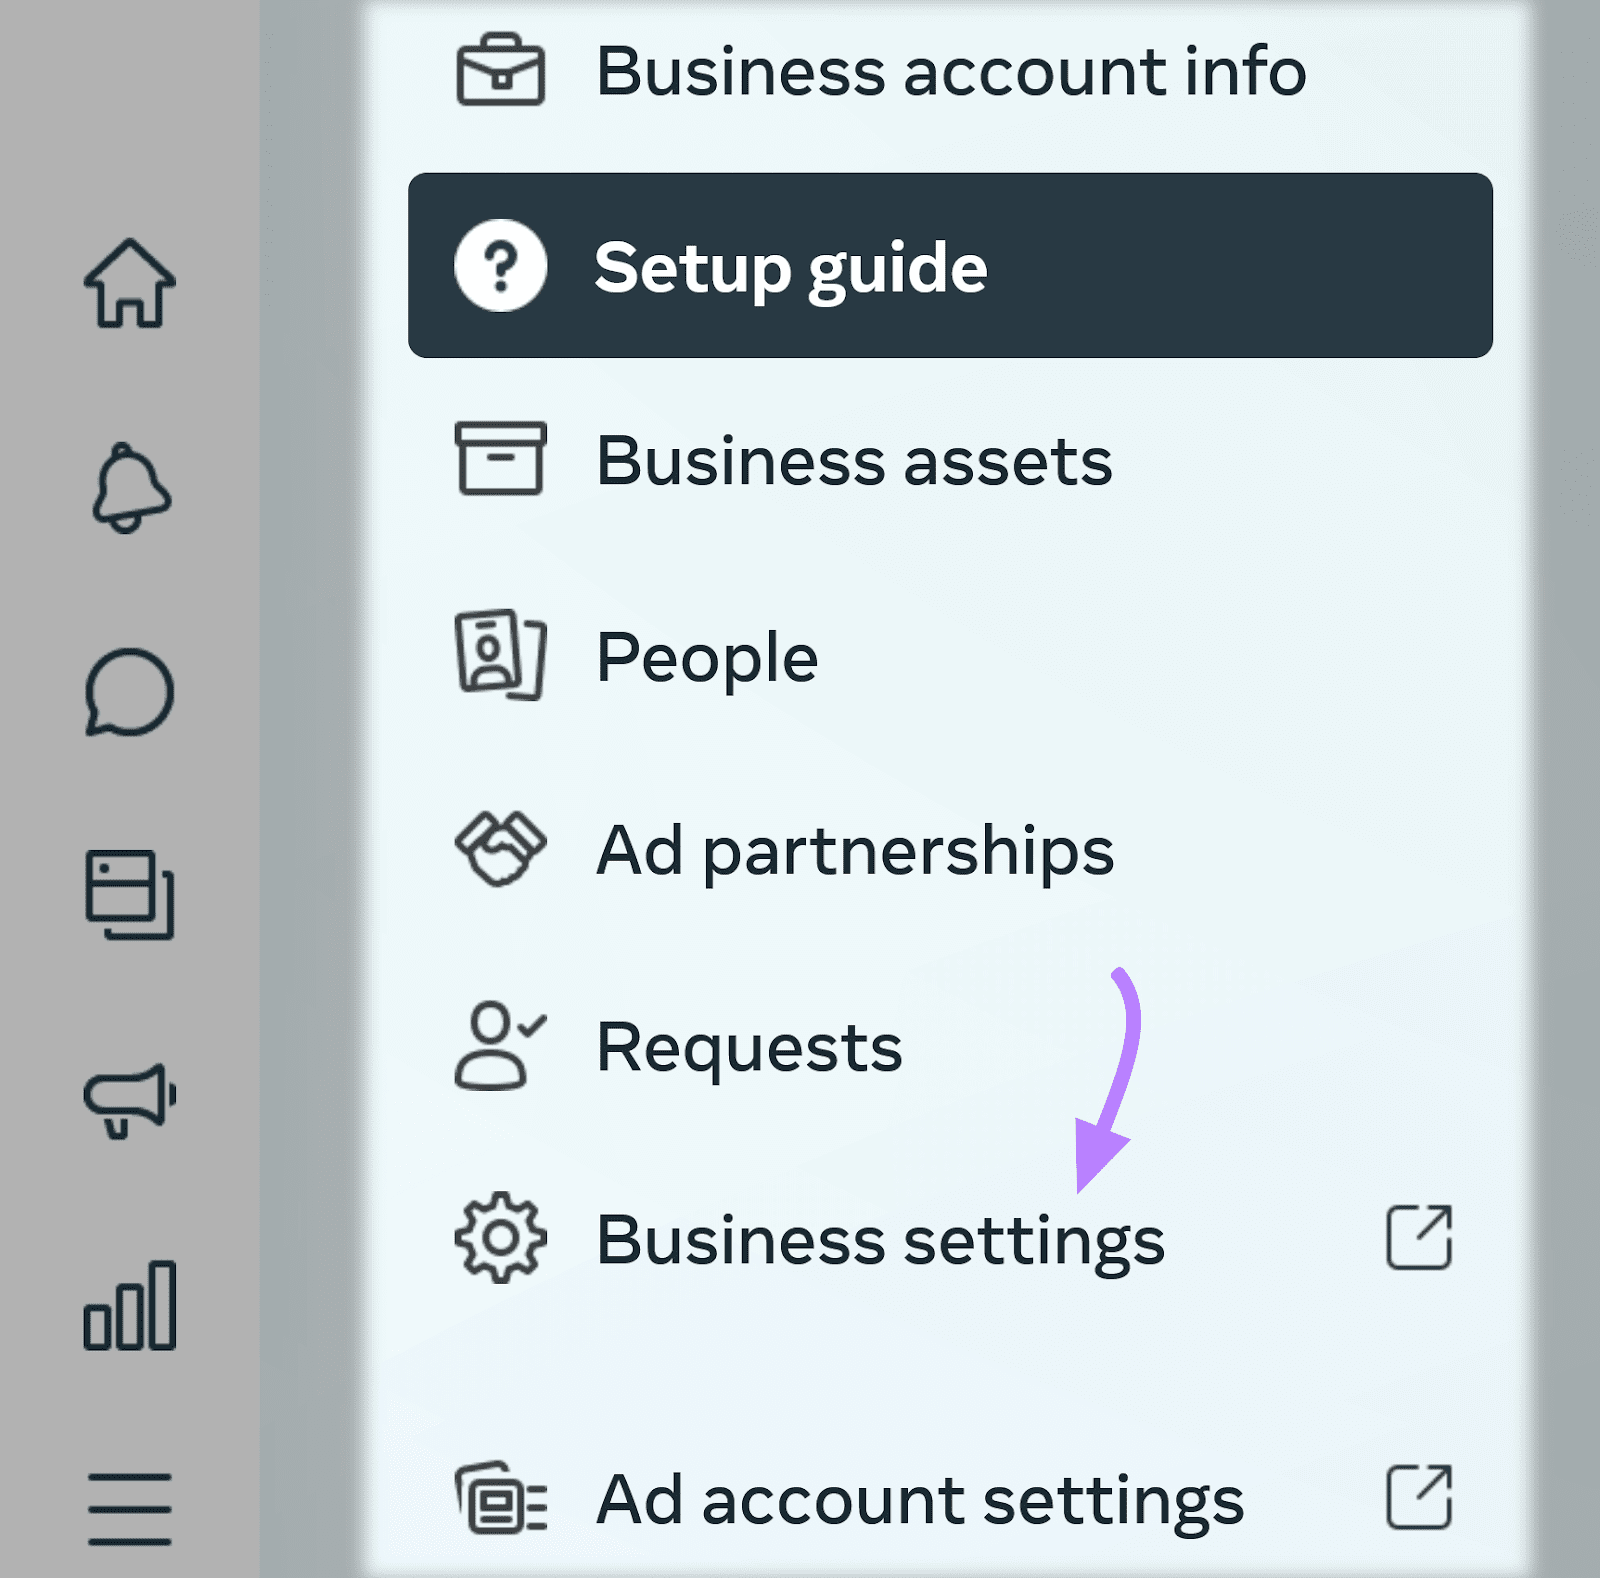View Insights via the bar chart icon

point(131,1302)
